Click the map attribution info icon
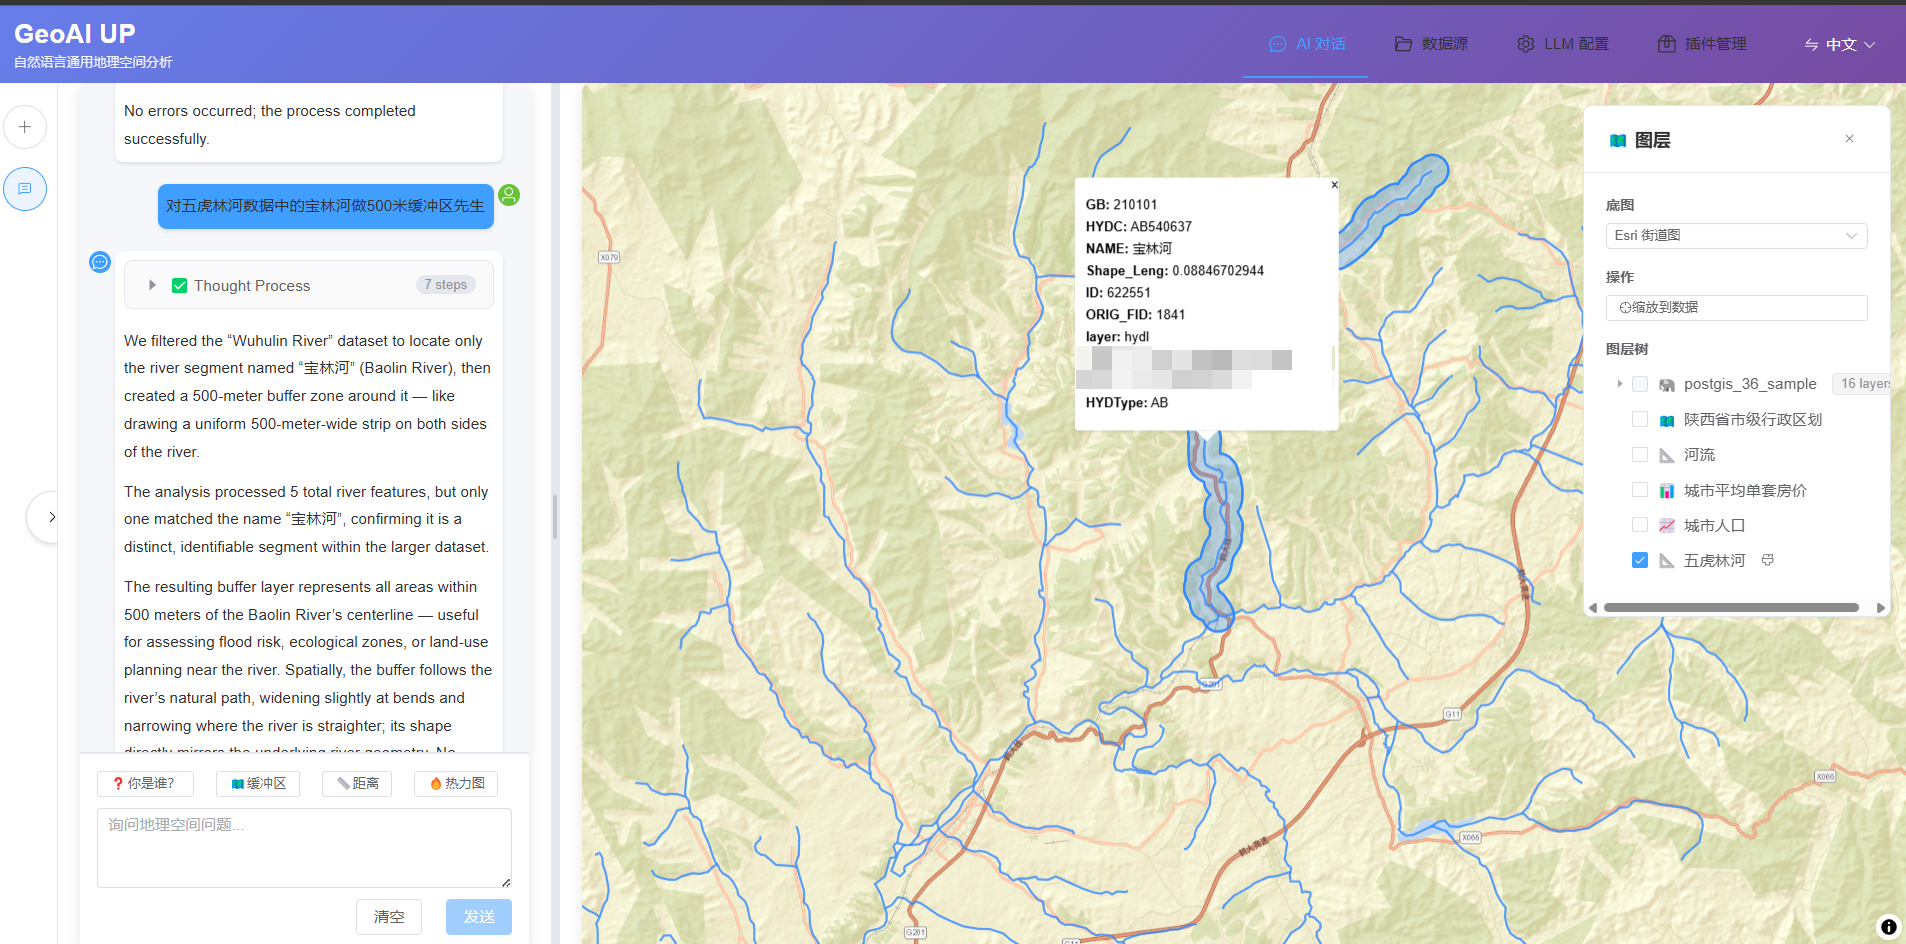This screenshot has height=944, width=1906. coord(1888,927)
